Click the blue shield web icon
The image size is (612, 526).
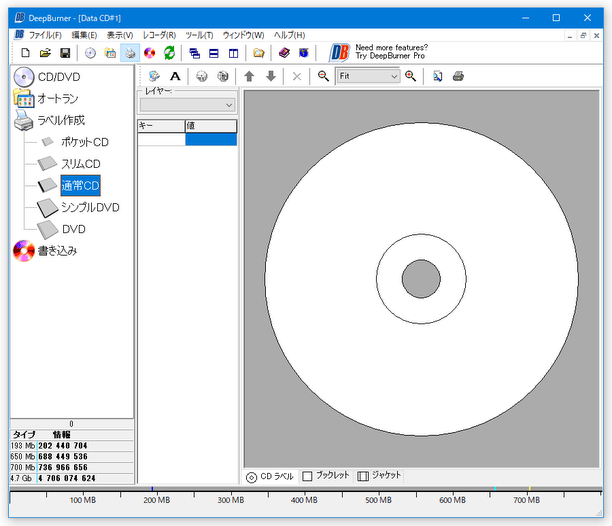pyautogui.click(x=304, y=53)
